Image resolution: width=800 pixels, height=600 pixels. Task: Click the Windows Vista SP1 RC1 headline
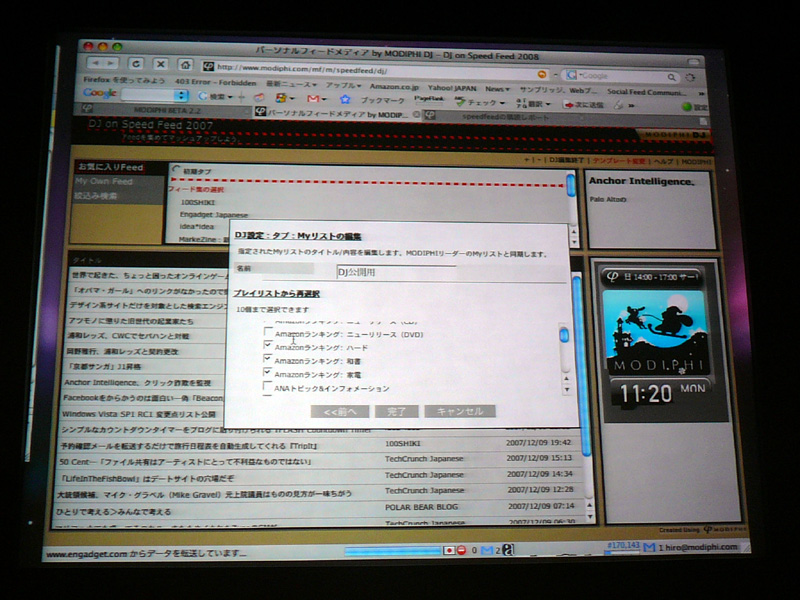pos(139,414)
